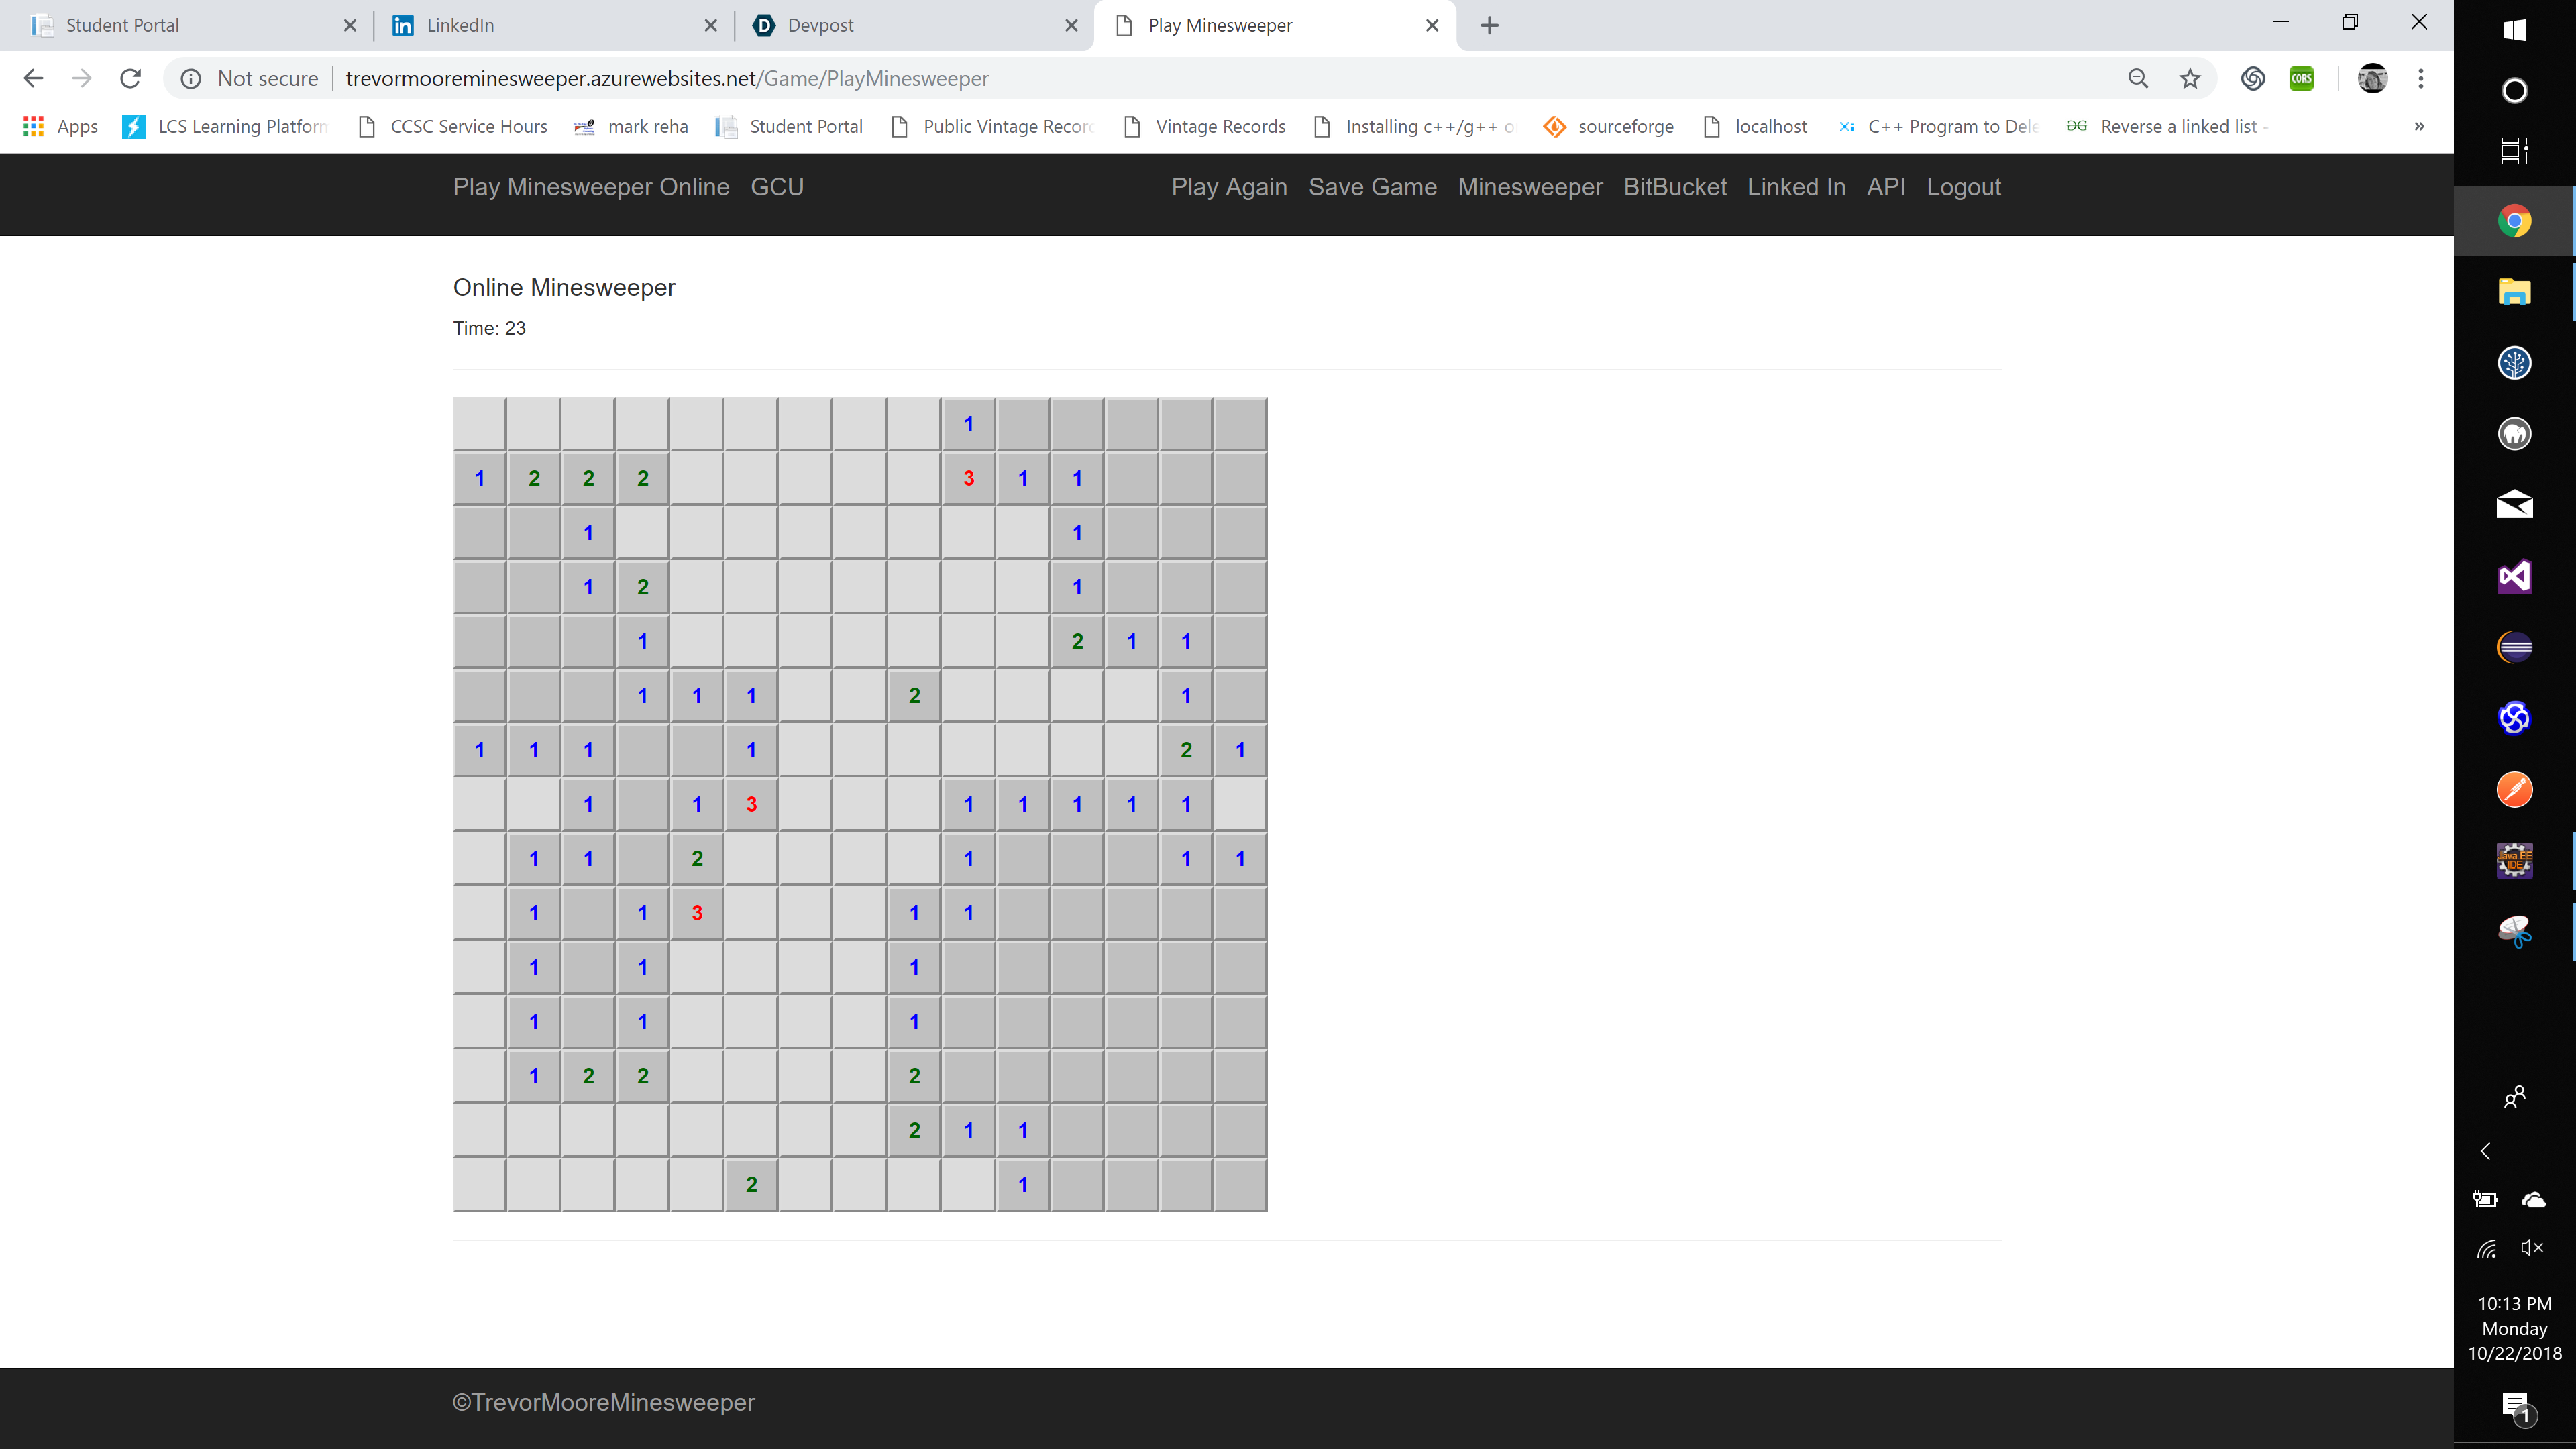This screenshot has height=1449, width=2576.
Task: Expand the hidden system tray icons arrow
Action: click(x=2485, y=1151)
